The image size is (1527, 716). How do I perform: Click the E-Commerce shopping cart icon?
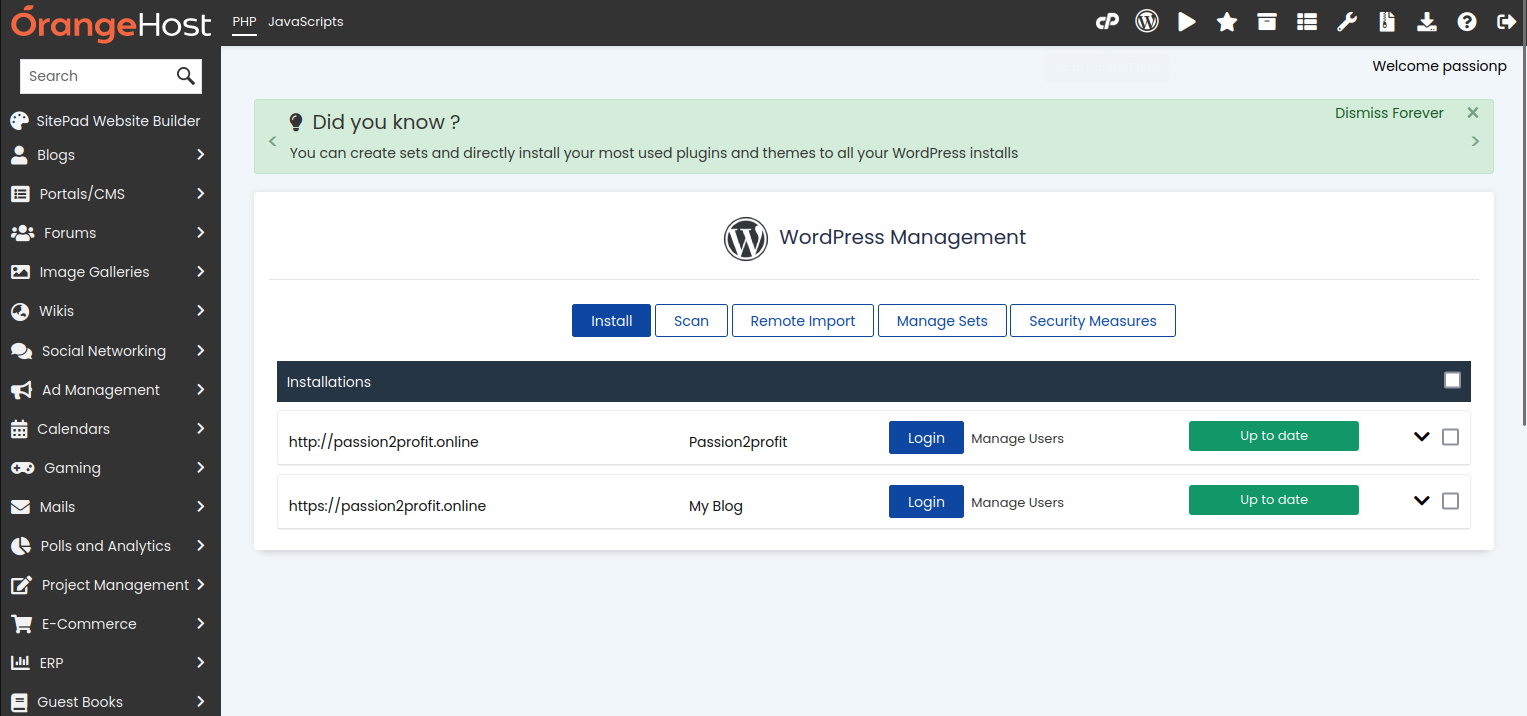coord(21,624)
